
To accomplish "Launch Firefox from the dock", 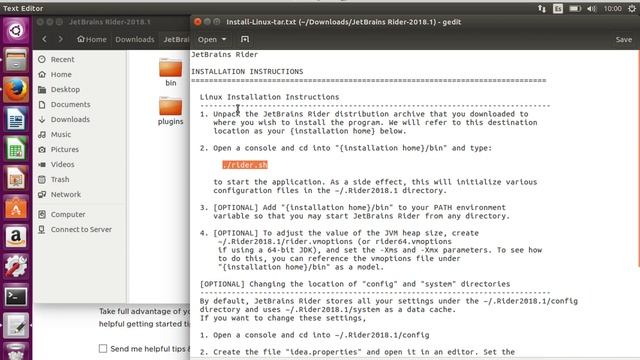I will tap(16, 90).
